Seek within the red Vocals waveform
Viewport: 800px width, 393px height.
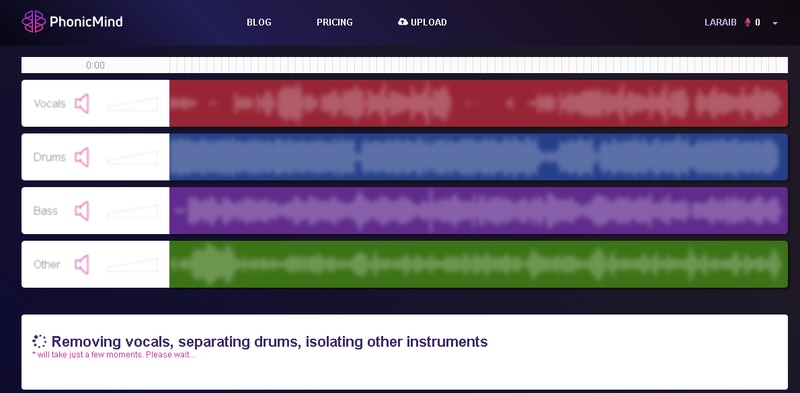(x=479, y=103)
